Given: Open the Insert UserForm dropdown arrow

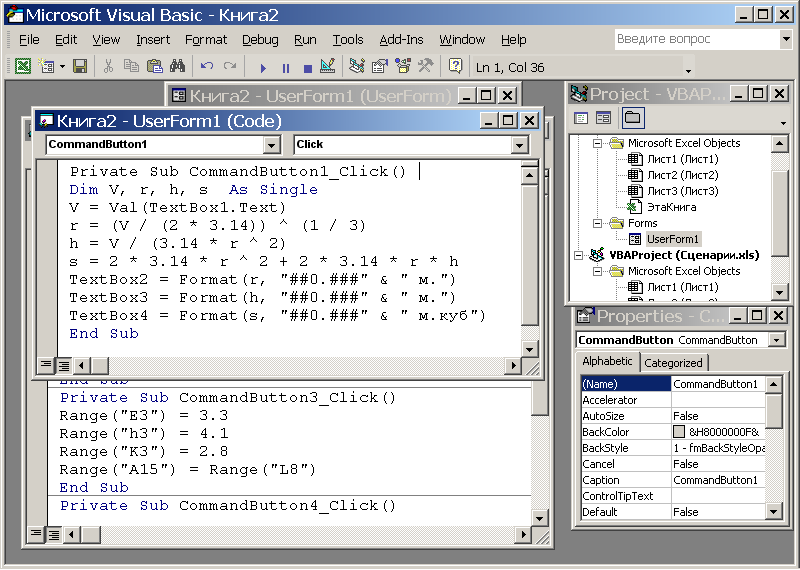Looking at the screenshot, I should coord(62,66).
